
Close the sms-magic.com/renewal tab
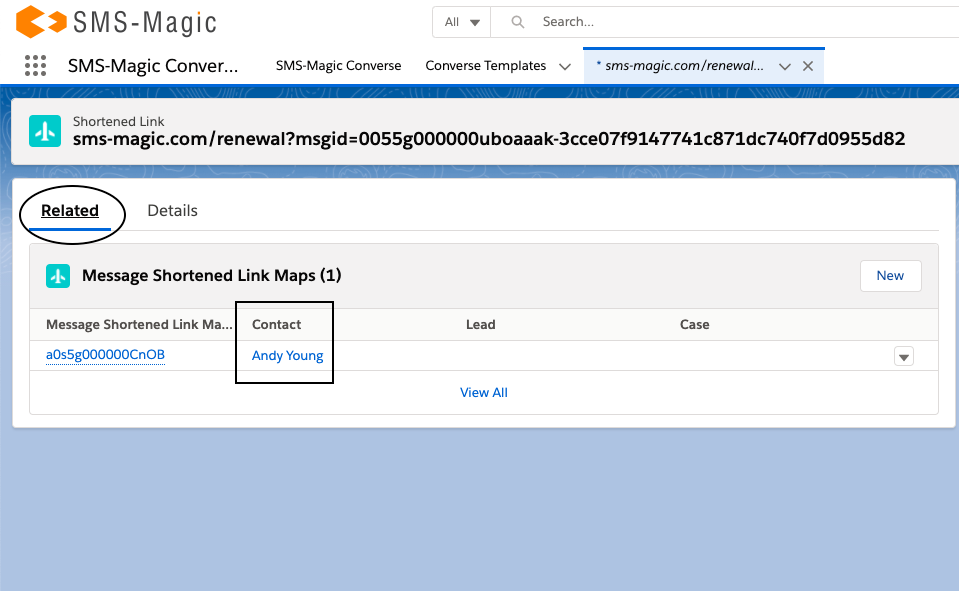pyautogui.click(x=808, y=66)
